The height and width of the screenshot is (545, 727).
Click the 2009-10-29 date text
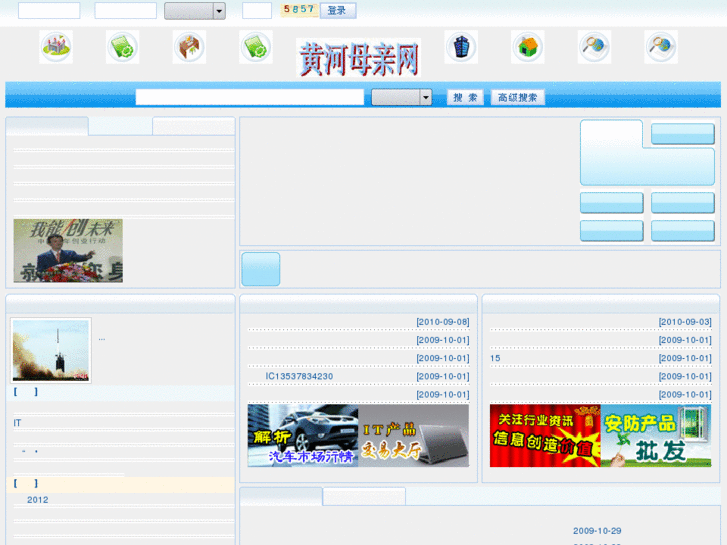[x=597, y=531]
